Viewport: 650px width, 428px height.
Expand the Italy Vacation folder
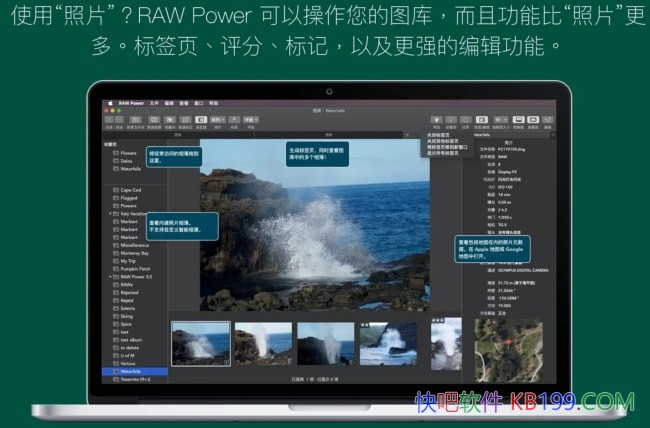[x=110, y=213]
